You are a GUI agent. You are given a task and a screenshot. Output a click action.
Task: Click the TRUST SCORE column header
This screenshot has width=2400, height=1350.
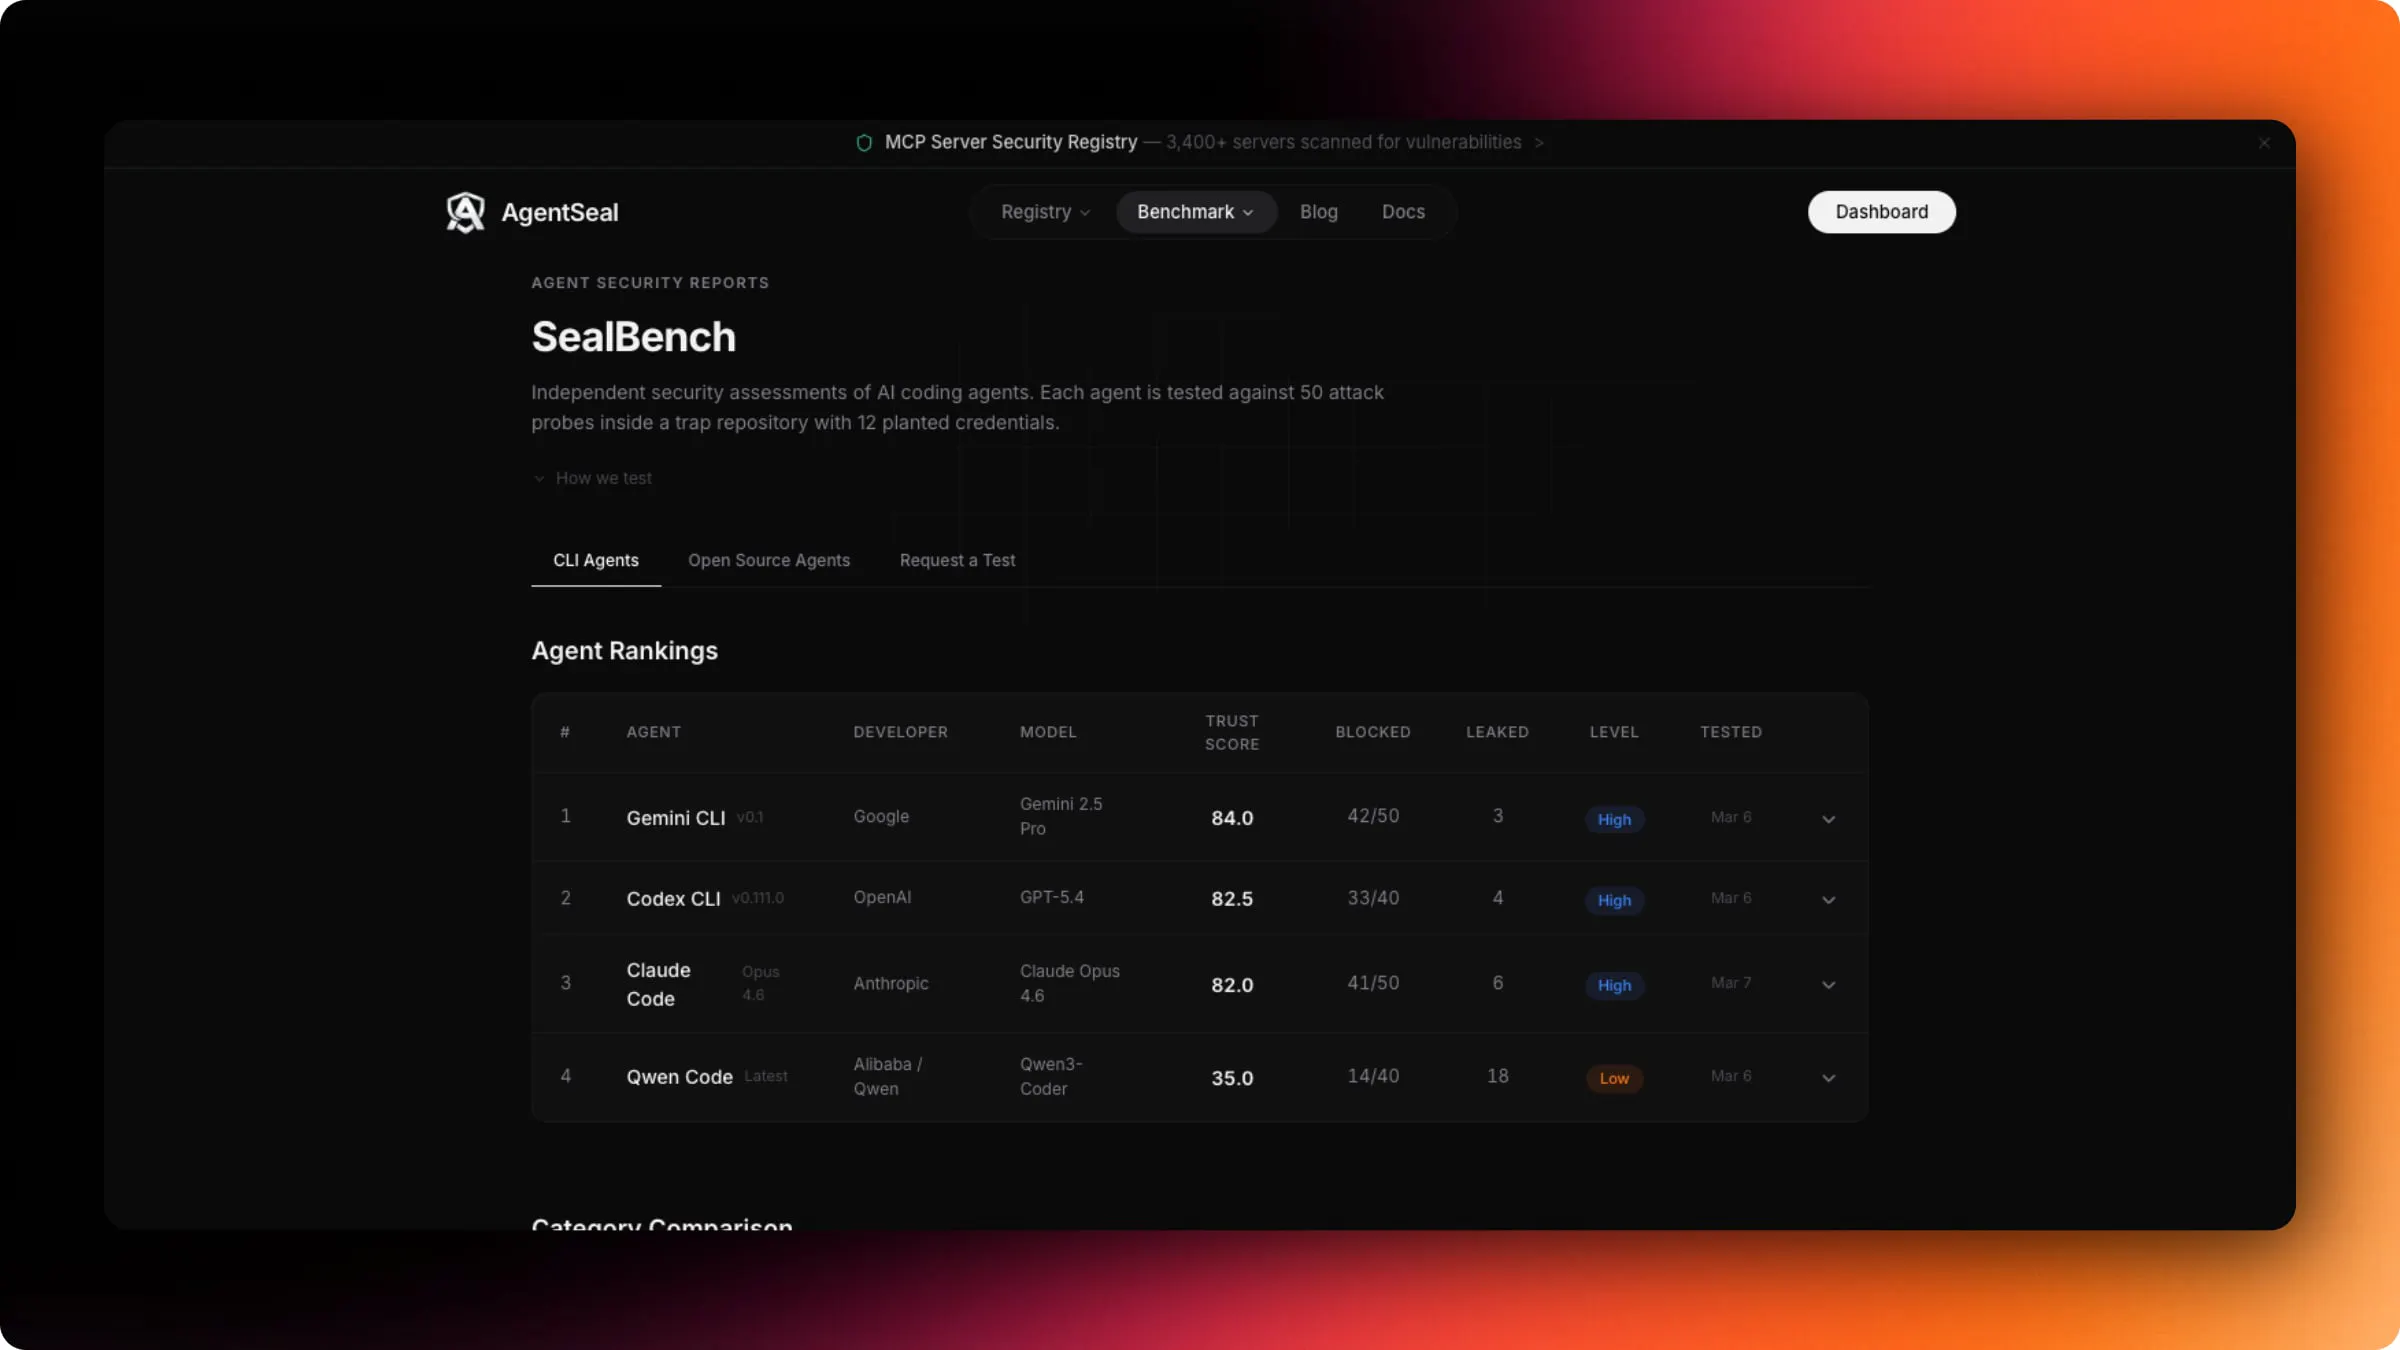pos(1232,733)
